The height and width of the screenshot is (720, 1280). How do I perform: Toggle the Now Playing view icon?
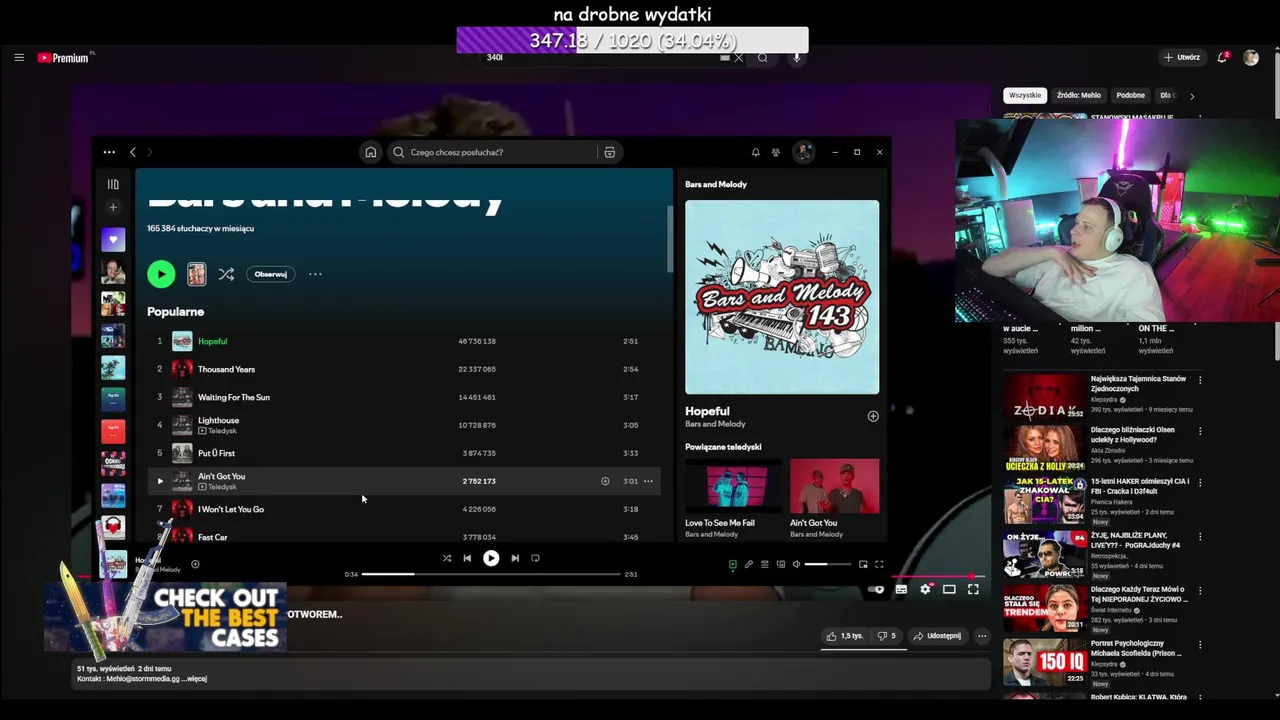tap(732, 564)
